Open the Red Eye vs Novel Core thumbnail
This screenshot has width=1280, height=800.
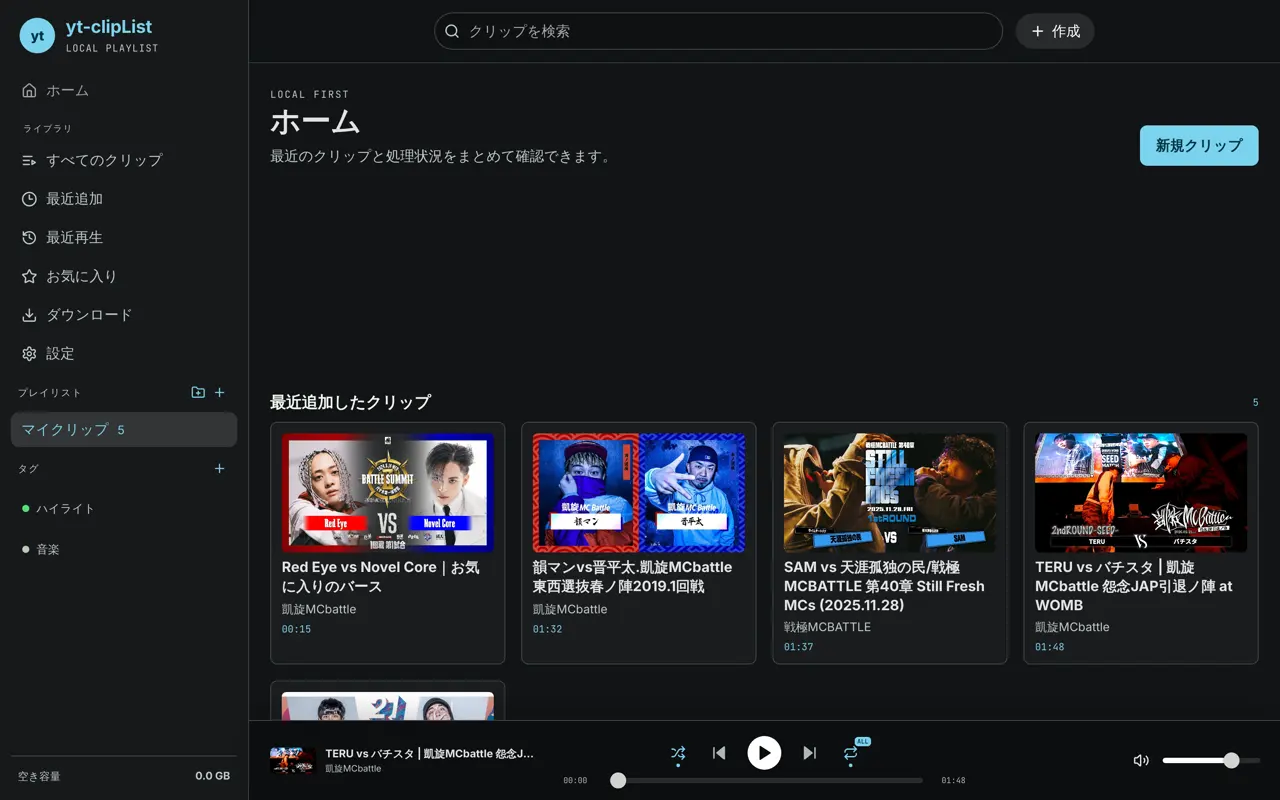pyautogui.click(x=388, y=493)
